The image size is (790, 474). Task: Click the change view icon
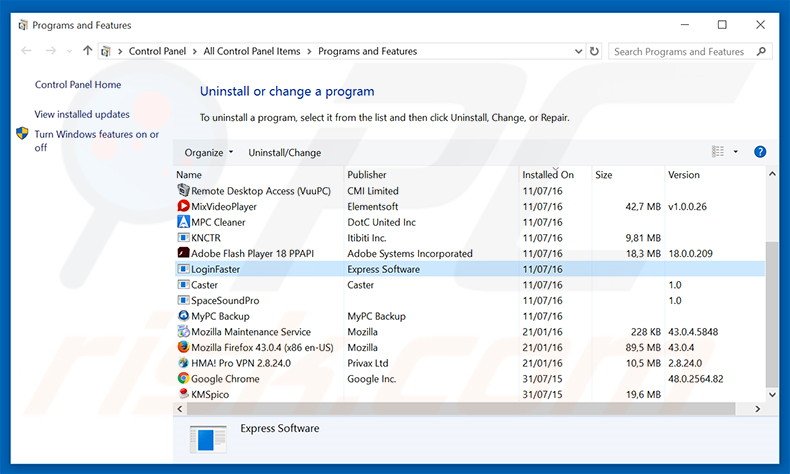click(717, 151)
